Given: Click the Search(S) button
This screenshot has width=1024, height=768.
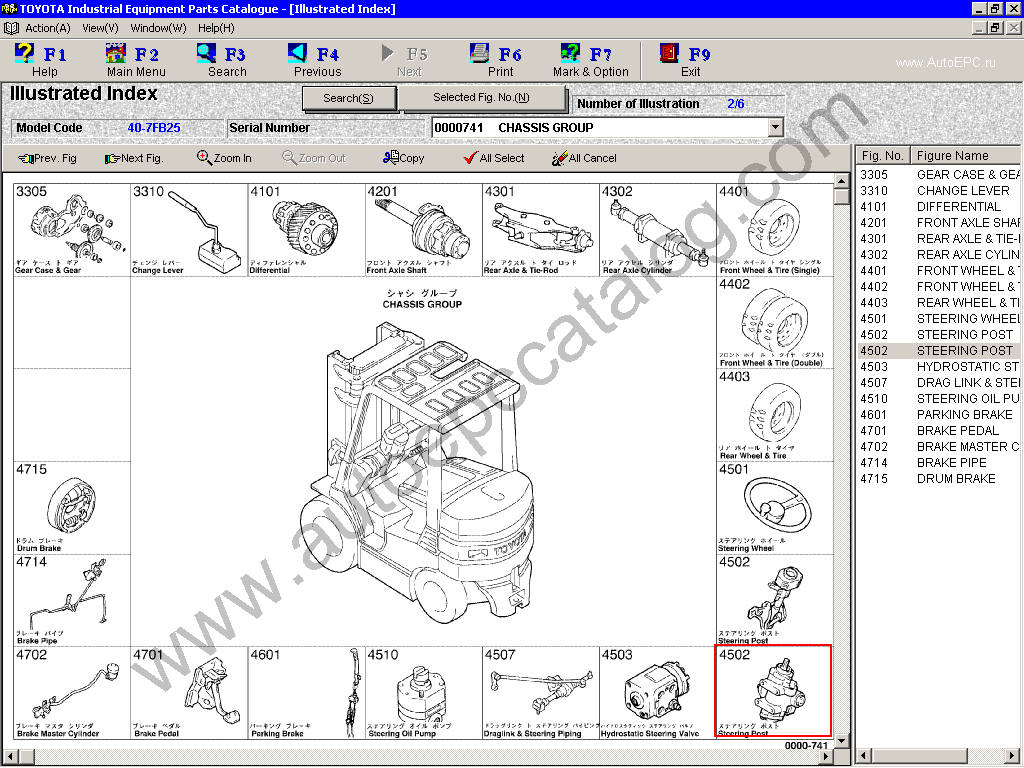Looking at the screenshot, I should (349, 98).
